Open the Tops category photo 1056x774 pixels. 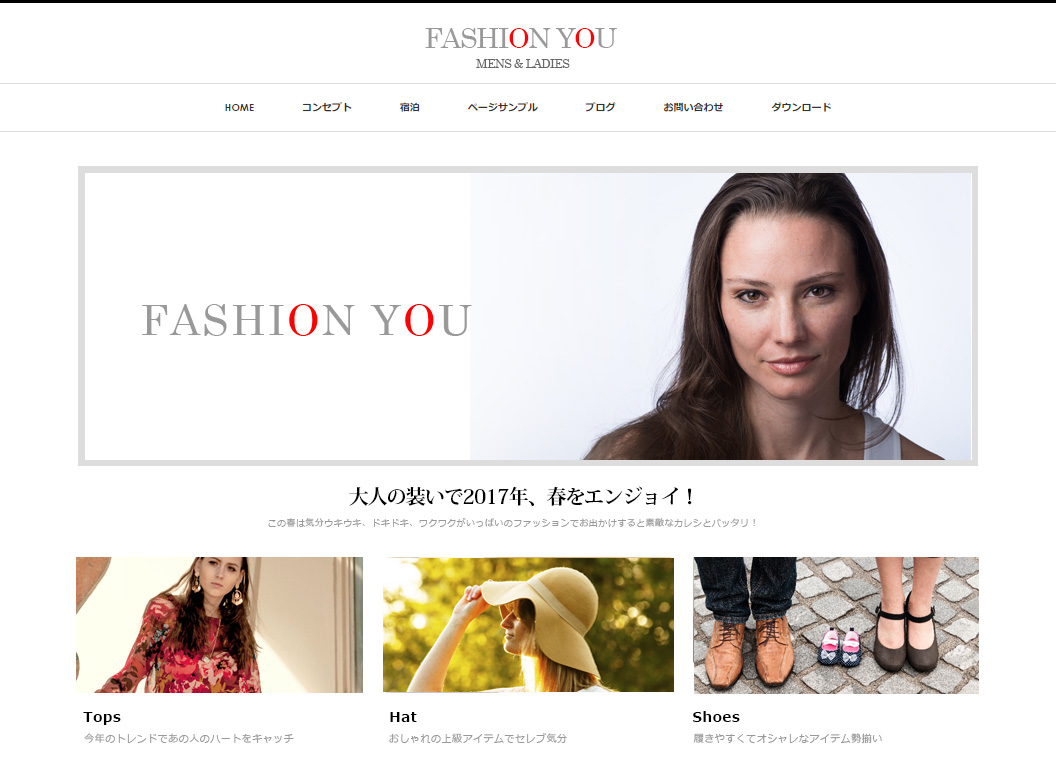coord(220,624)
